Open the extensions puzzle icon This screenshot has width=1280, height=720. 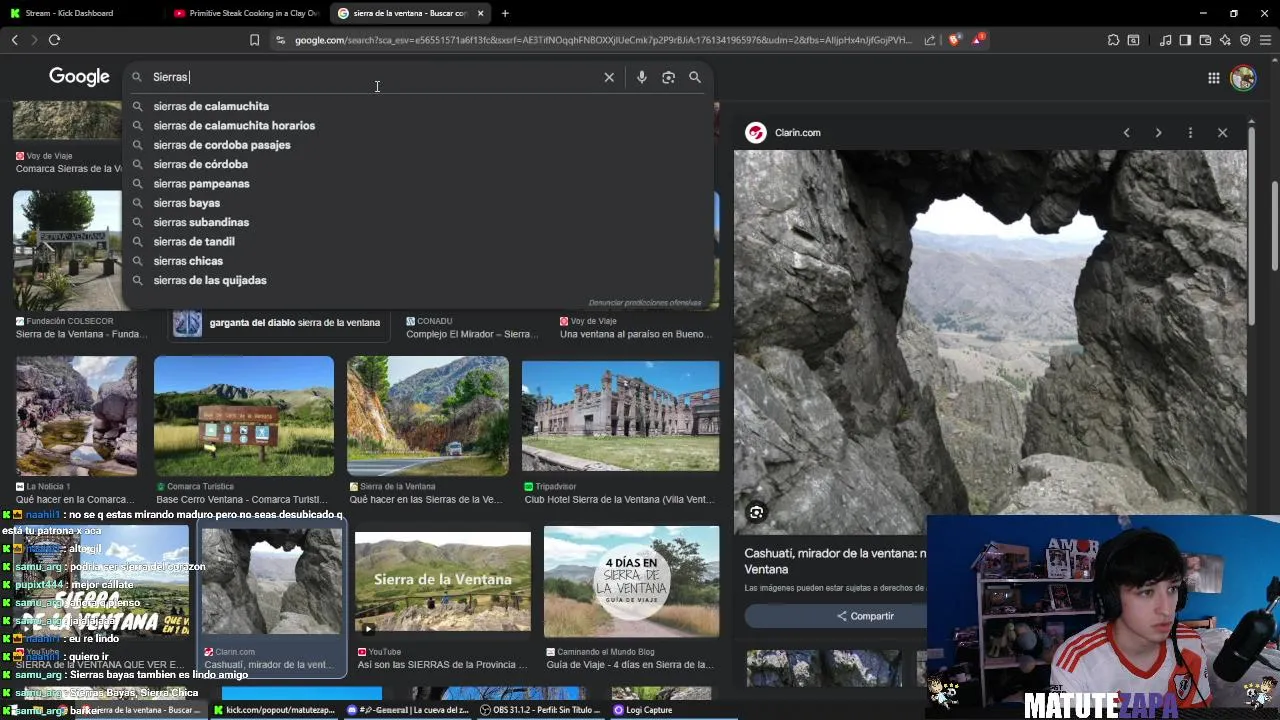click(1113, 40)
